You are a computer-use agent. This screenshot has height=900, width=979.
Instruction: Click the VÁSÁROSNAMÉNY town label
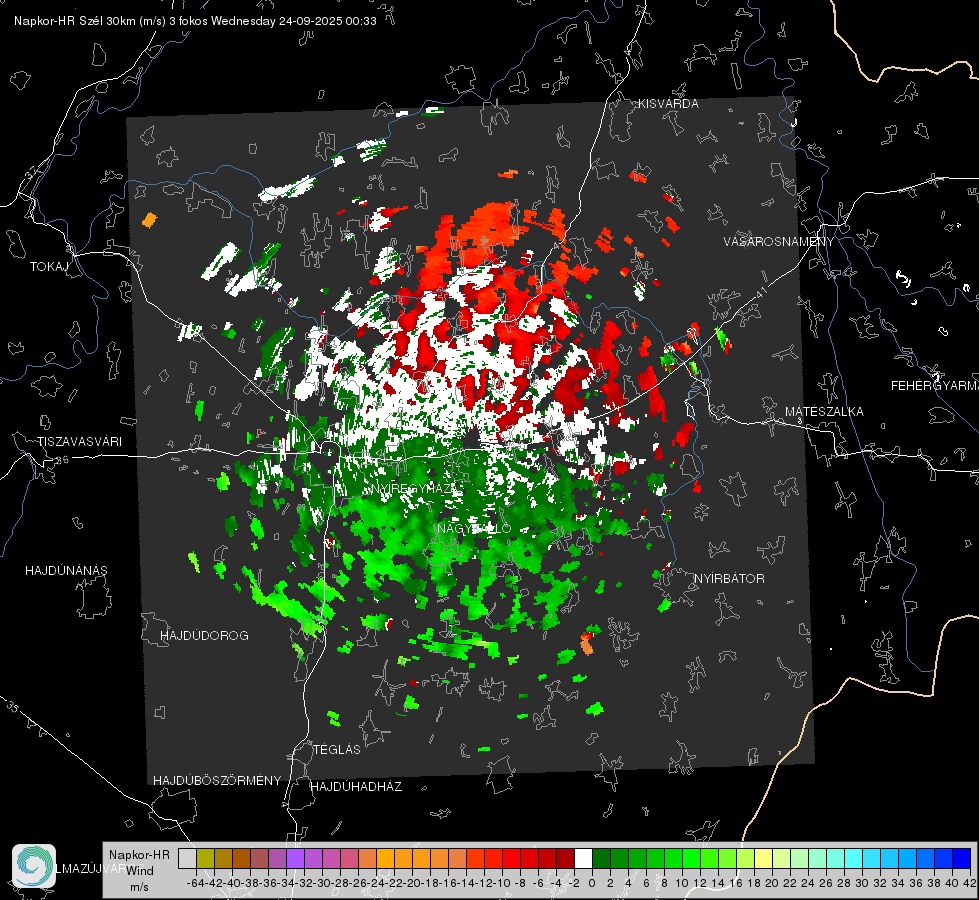pyautogui.click(x=779, y=242)
